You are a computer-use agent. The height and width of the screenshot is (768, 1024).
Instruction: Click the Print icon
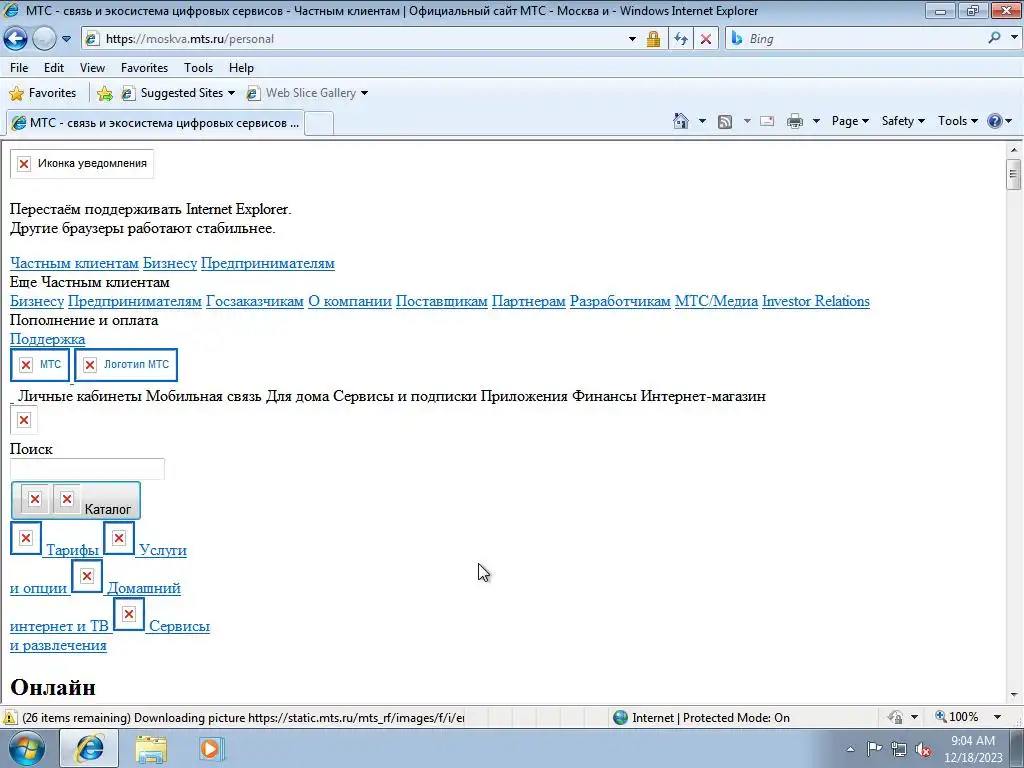pyautogui.click(x=795, y=121)
